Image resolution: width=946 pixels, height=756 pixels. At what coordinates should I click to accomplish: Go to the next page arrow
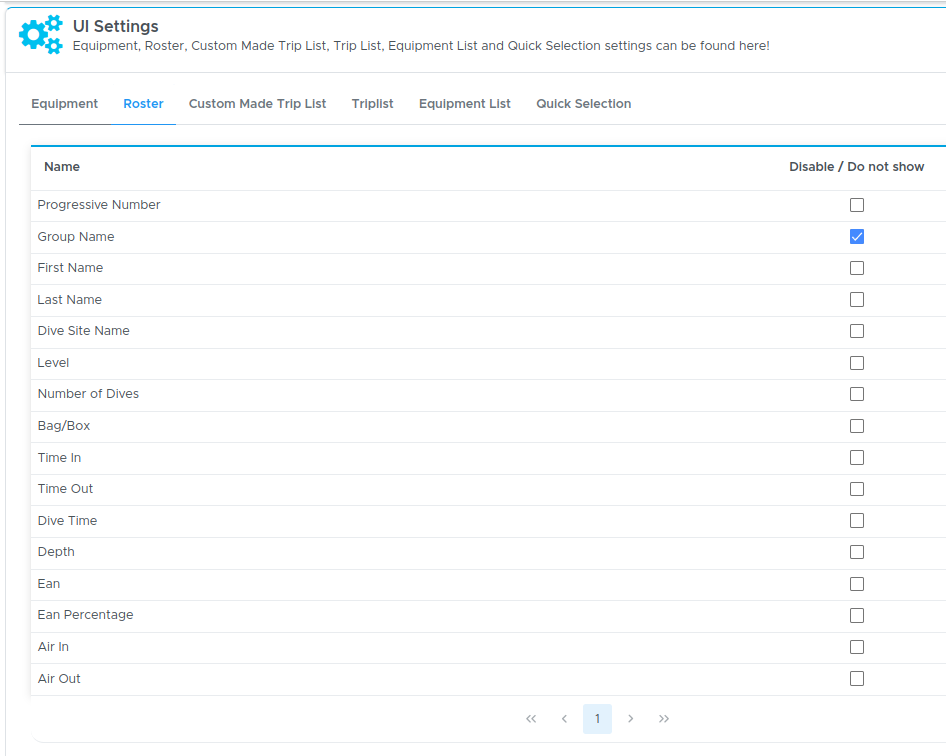pos(630,719)
